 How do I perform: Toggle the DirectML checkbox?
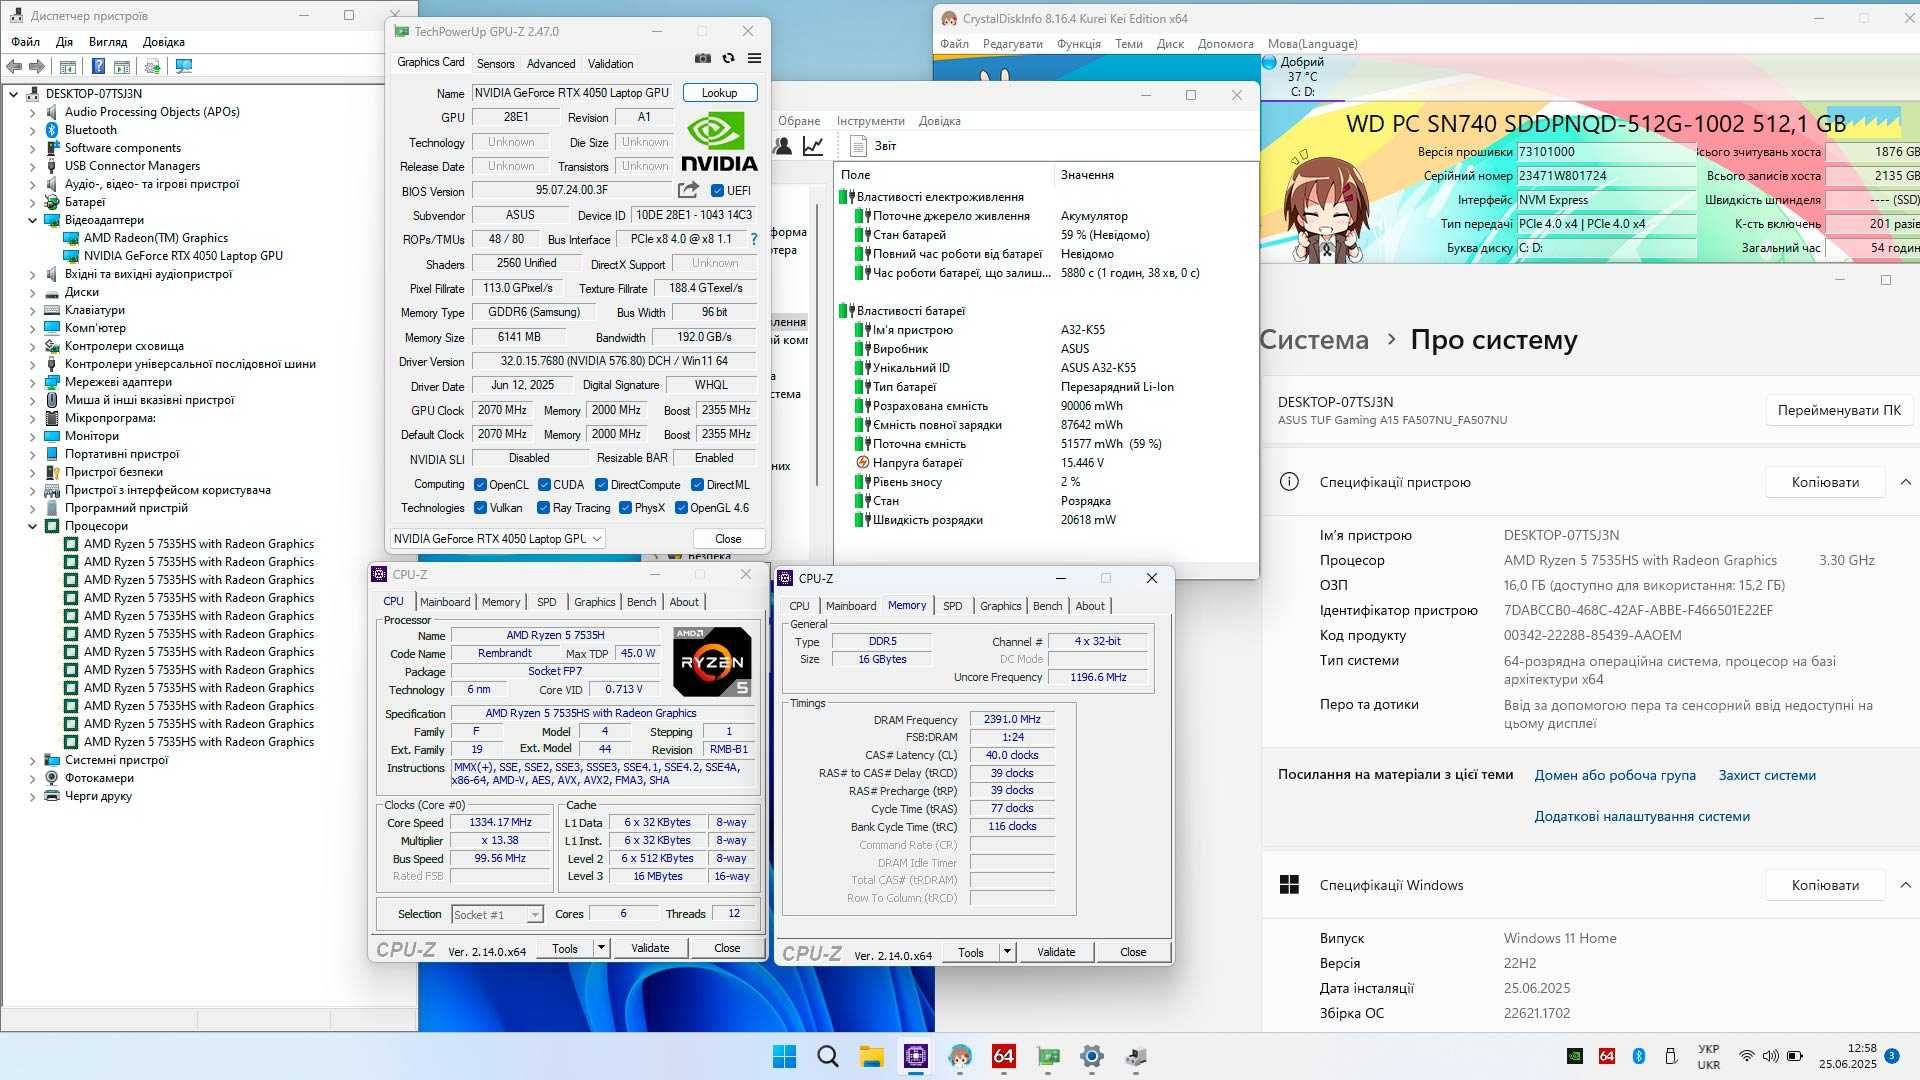click(698, 485)
